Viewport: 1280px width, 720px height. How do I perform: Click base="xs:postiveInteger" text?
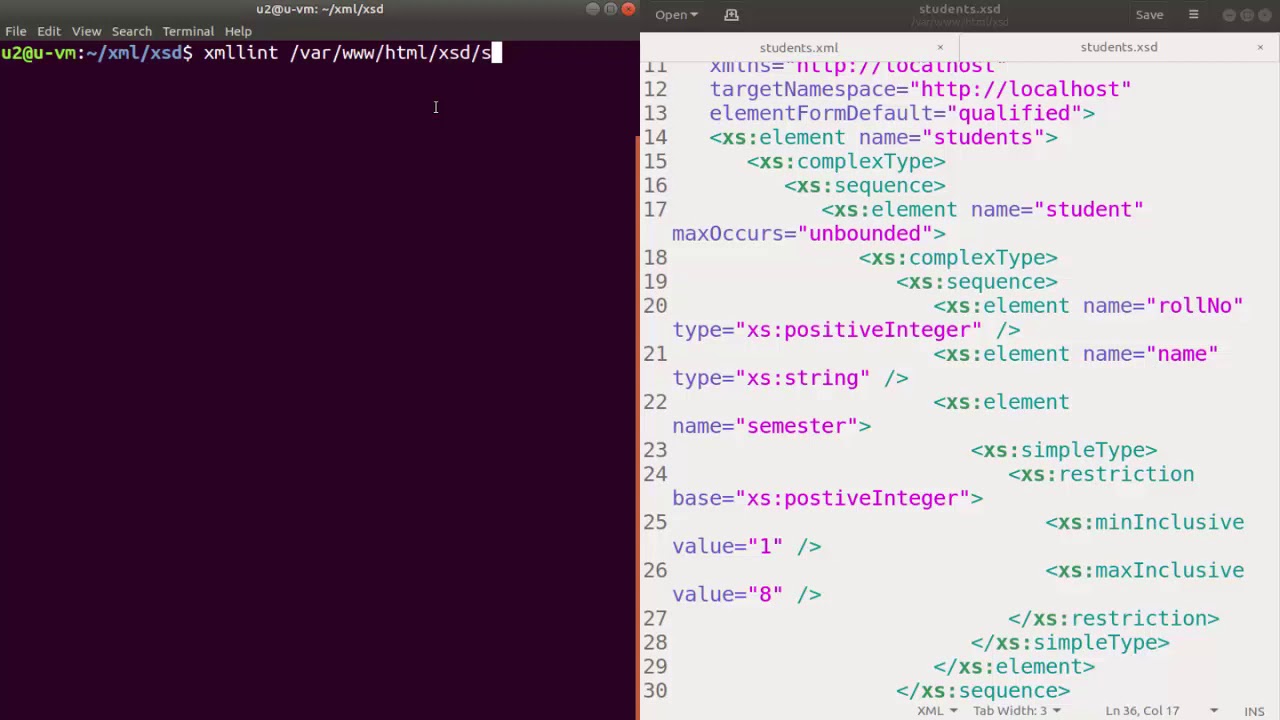point(821,497)
